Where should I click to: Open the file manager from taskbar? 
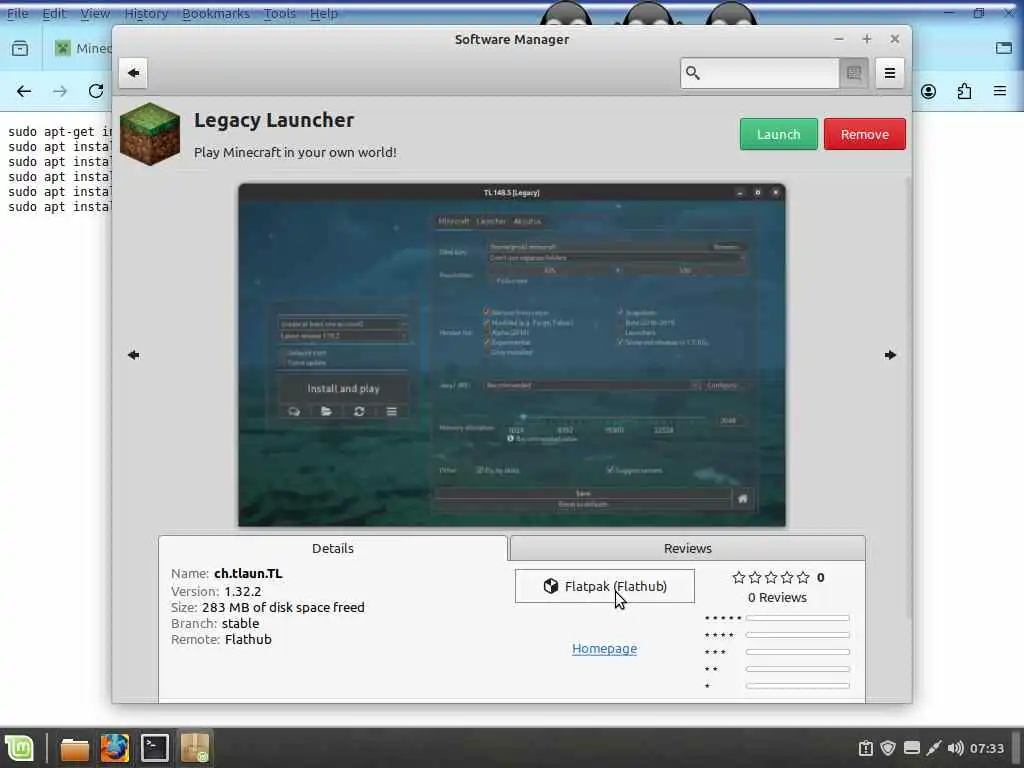[x=74, y=748]
